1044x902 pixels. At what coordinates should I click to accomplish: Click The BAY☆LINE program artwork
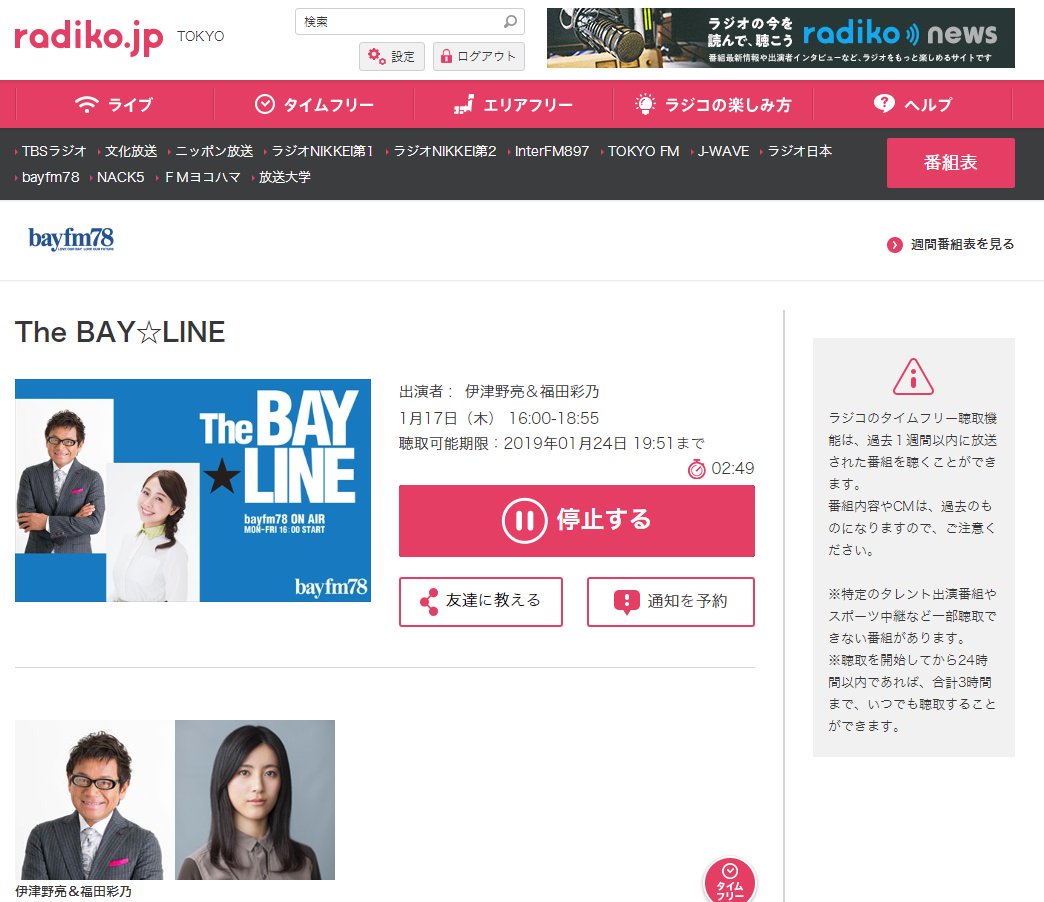pos(192,491)
